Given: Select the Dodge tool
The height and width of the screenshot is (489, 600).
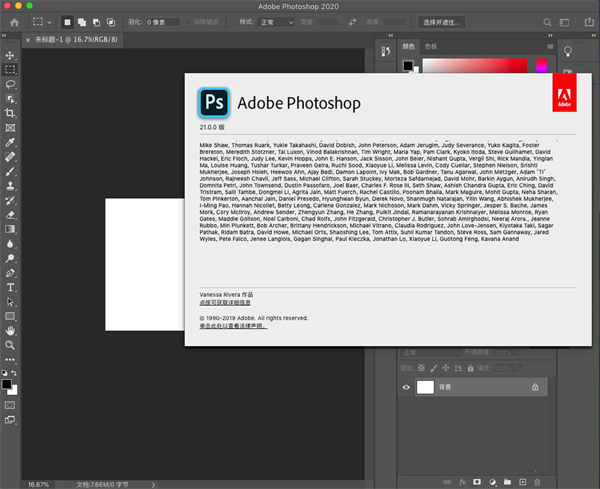Looking at the screenshot, I should [x=10, y=258].
